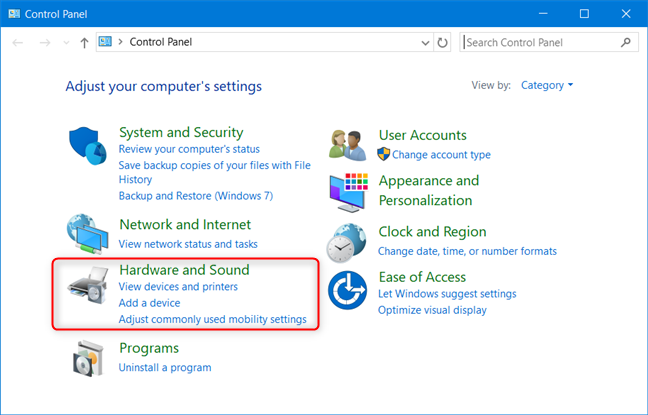Open Adjust commonly used mobility settings

(212, 320)
